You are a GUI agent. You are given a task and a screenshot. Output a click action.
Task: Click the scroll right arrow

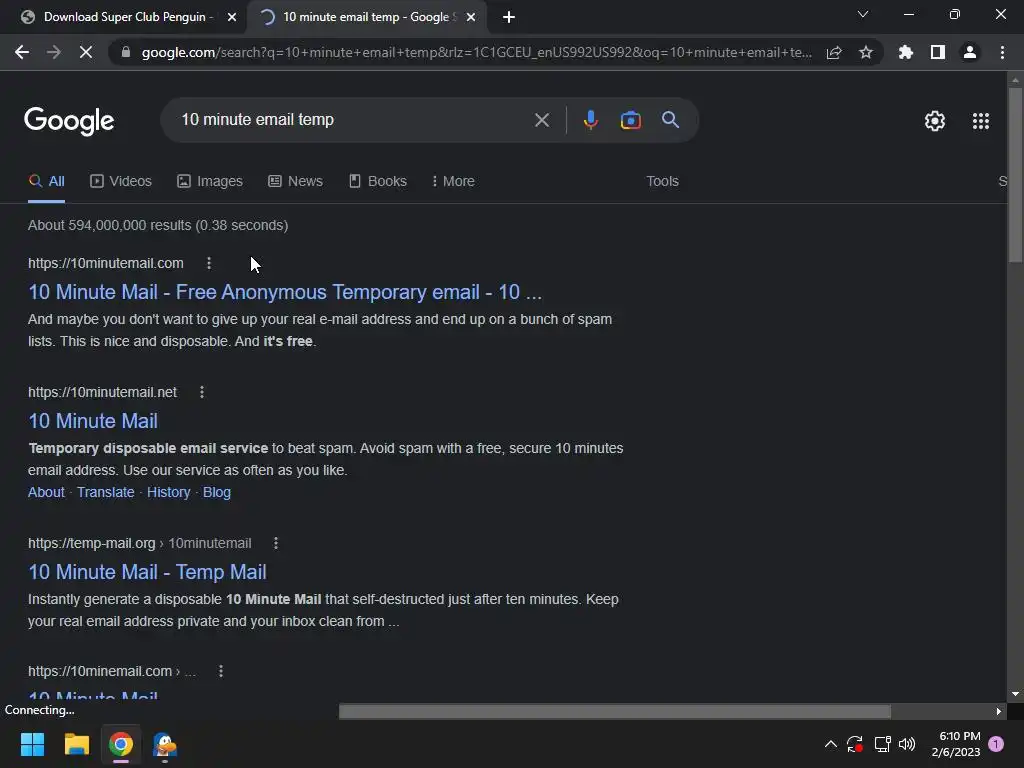click(999, 711)
